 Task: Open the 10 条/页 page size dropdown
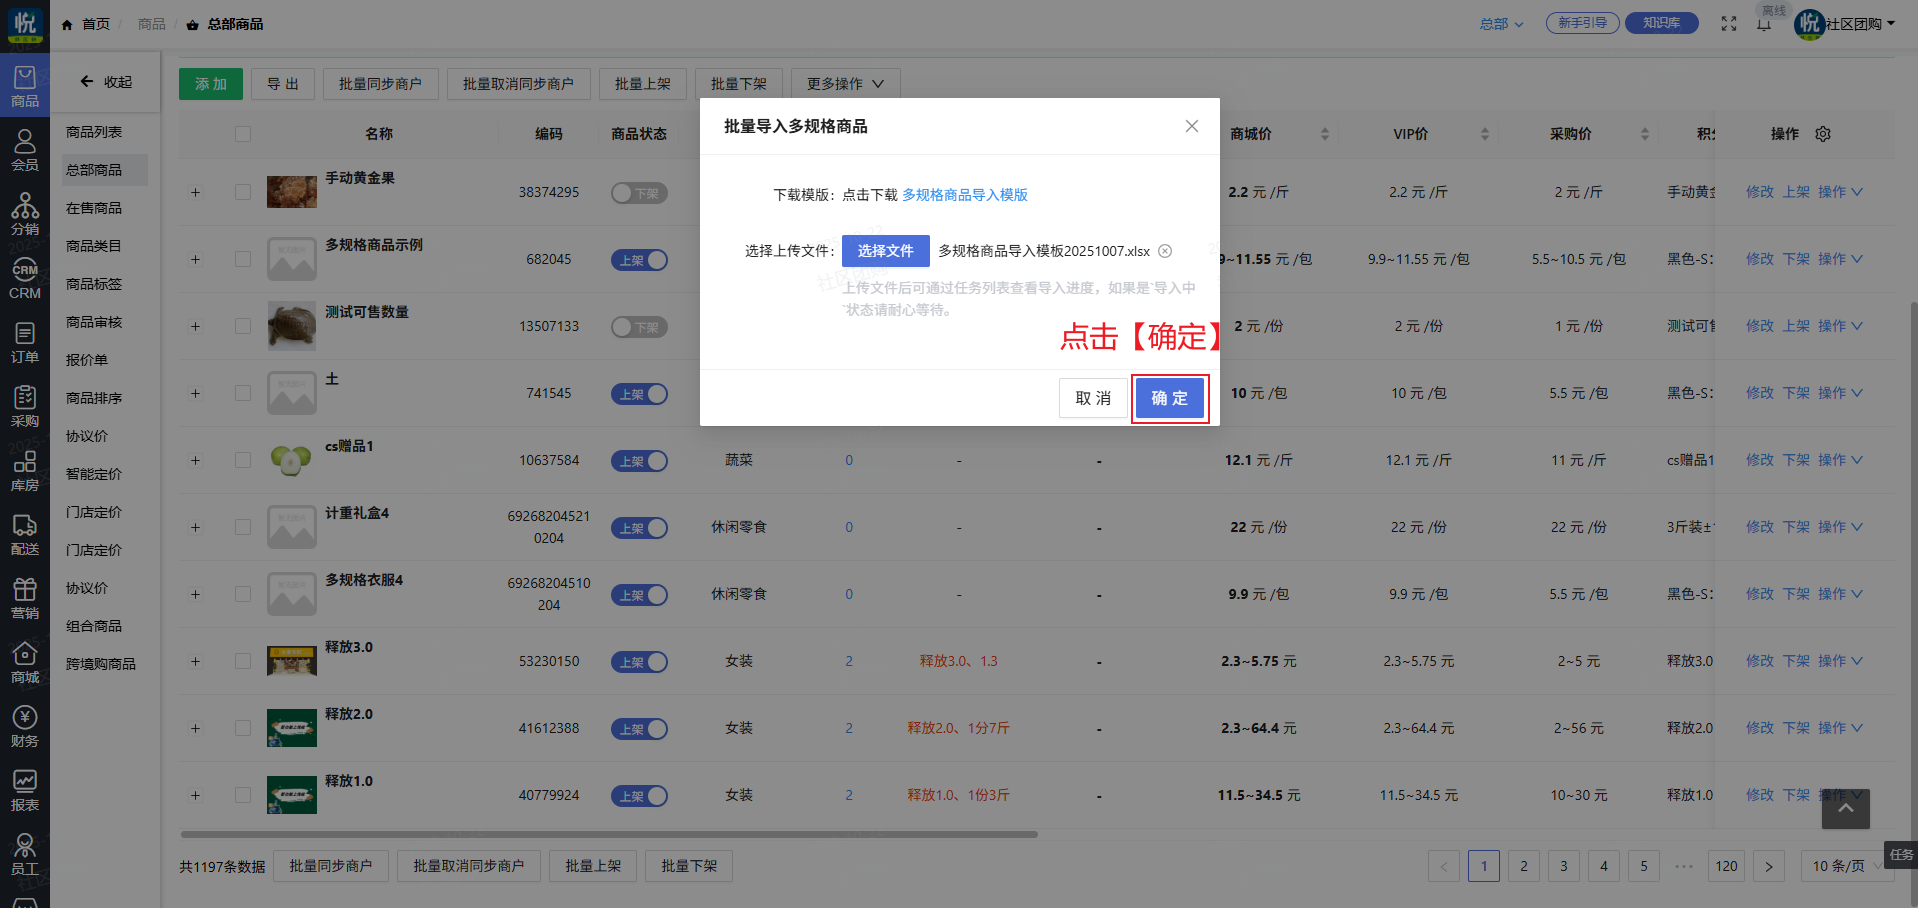(x=1845, y=866)
